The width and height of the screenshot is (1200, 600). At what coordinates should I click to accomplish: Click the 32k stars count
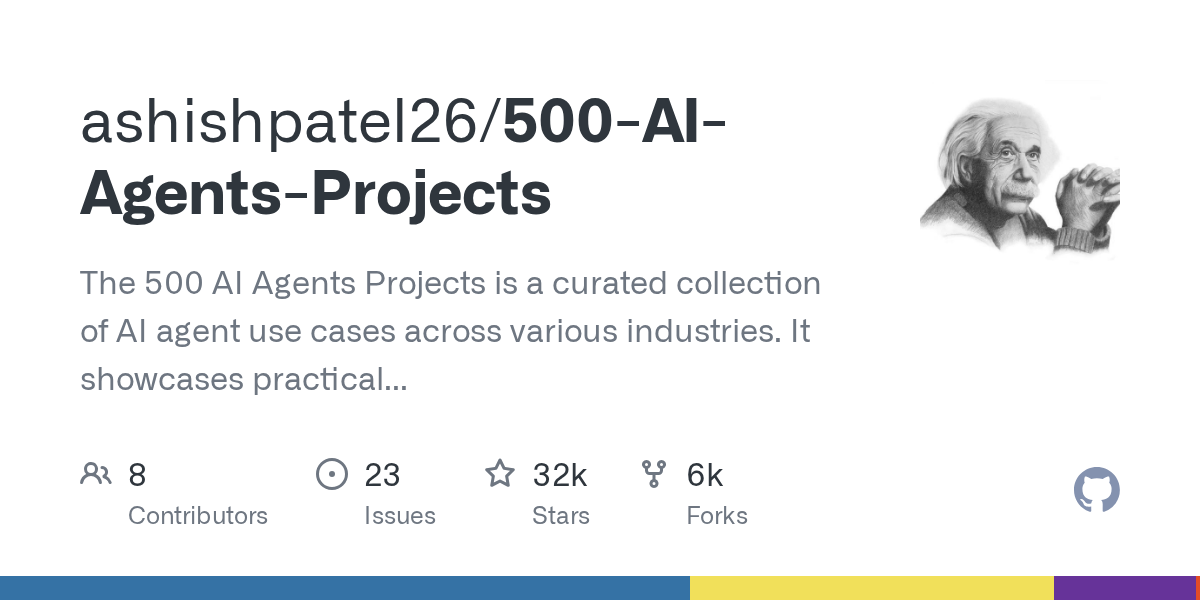(560, 475)
